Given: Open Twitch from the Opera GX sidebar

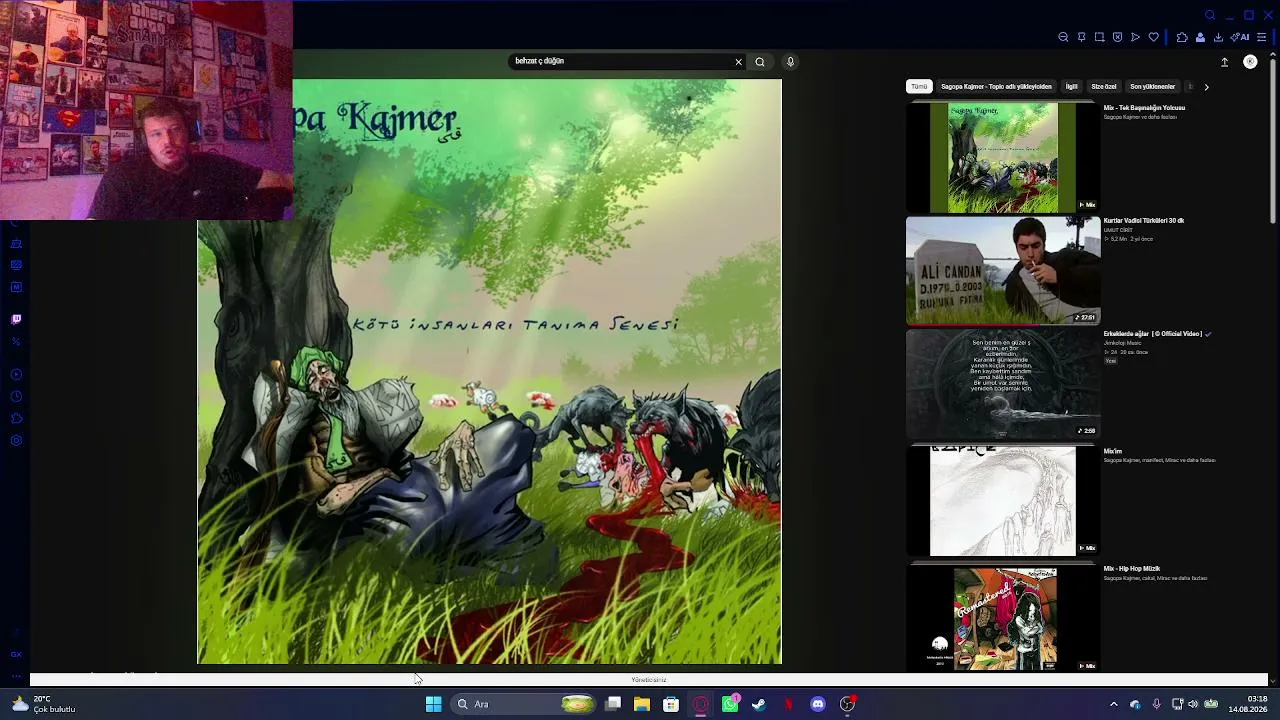Looking at the screenshot, I should click(x=16, y=320).
